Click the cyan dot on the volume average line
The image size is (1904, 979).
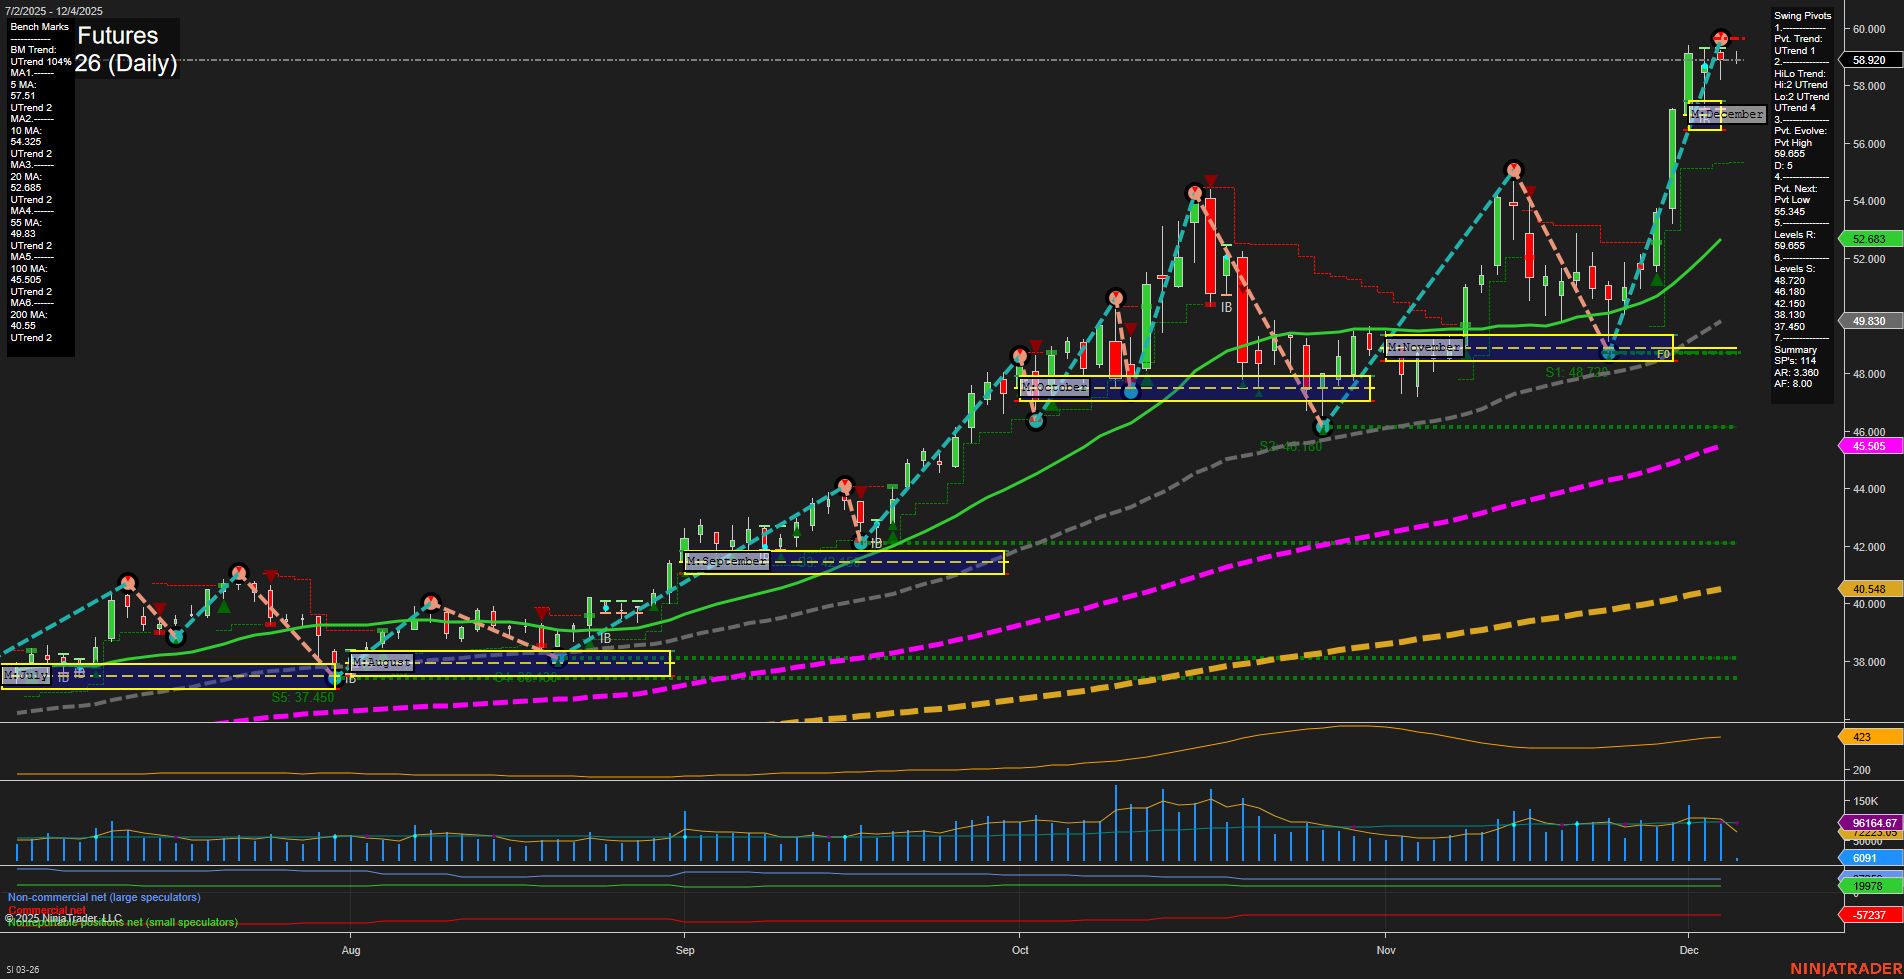click(96, 838)
